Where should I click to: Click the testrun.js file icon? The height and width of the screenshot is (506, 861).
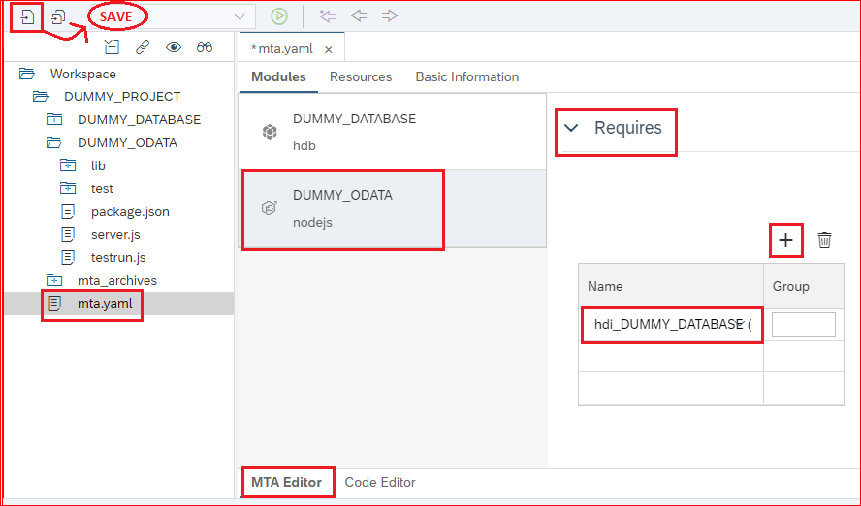click(68, 258)
